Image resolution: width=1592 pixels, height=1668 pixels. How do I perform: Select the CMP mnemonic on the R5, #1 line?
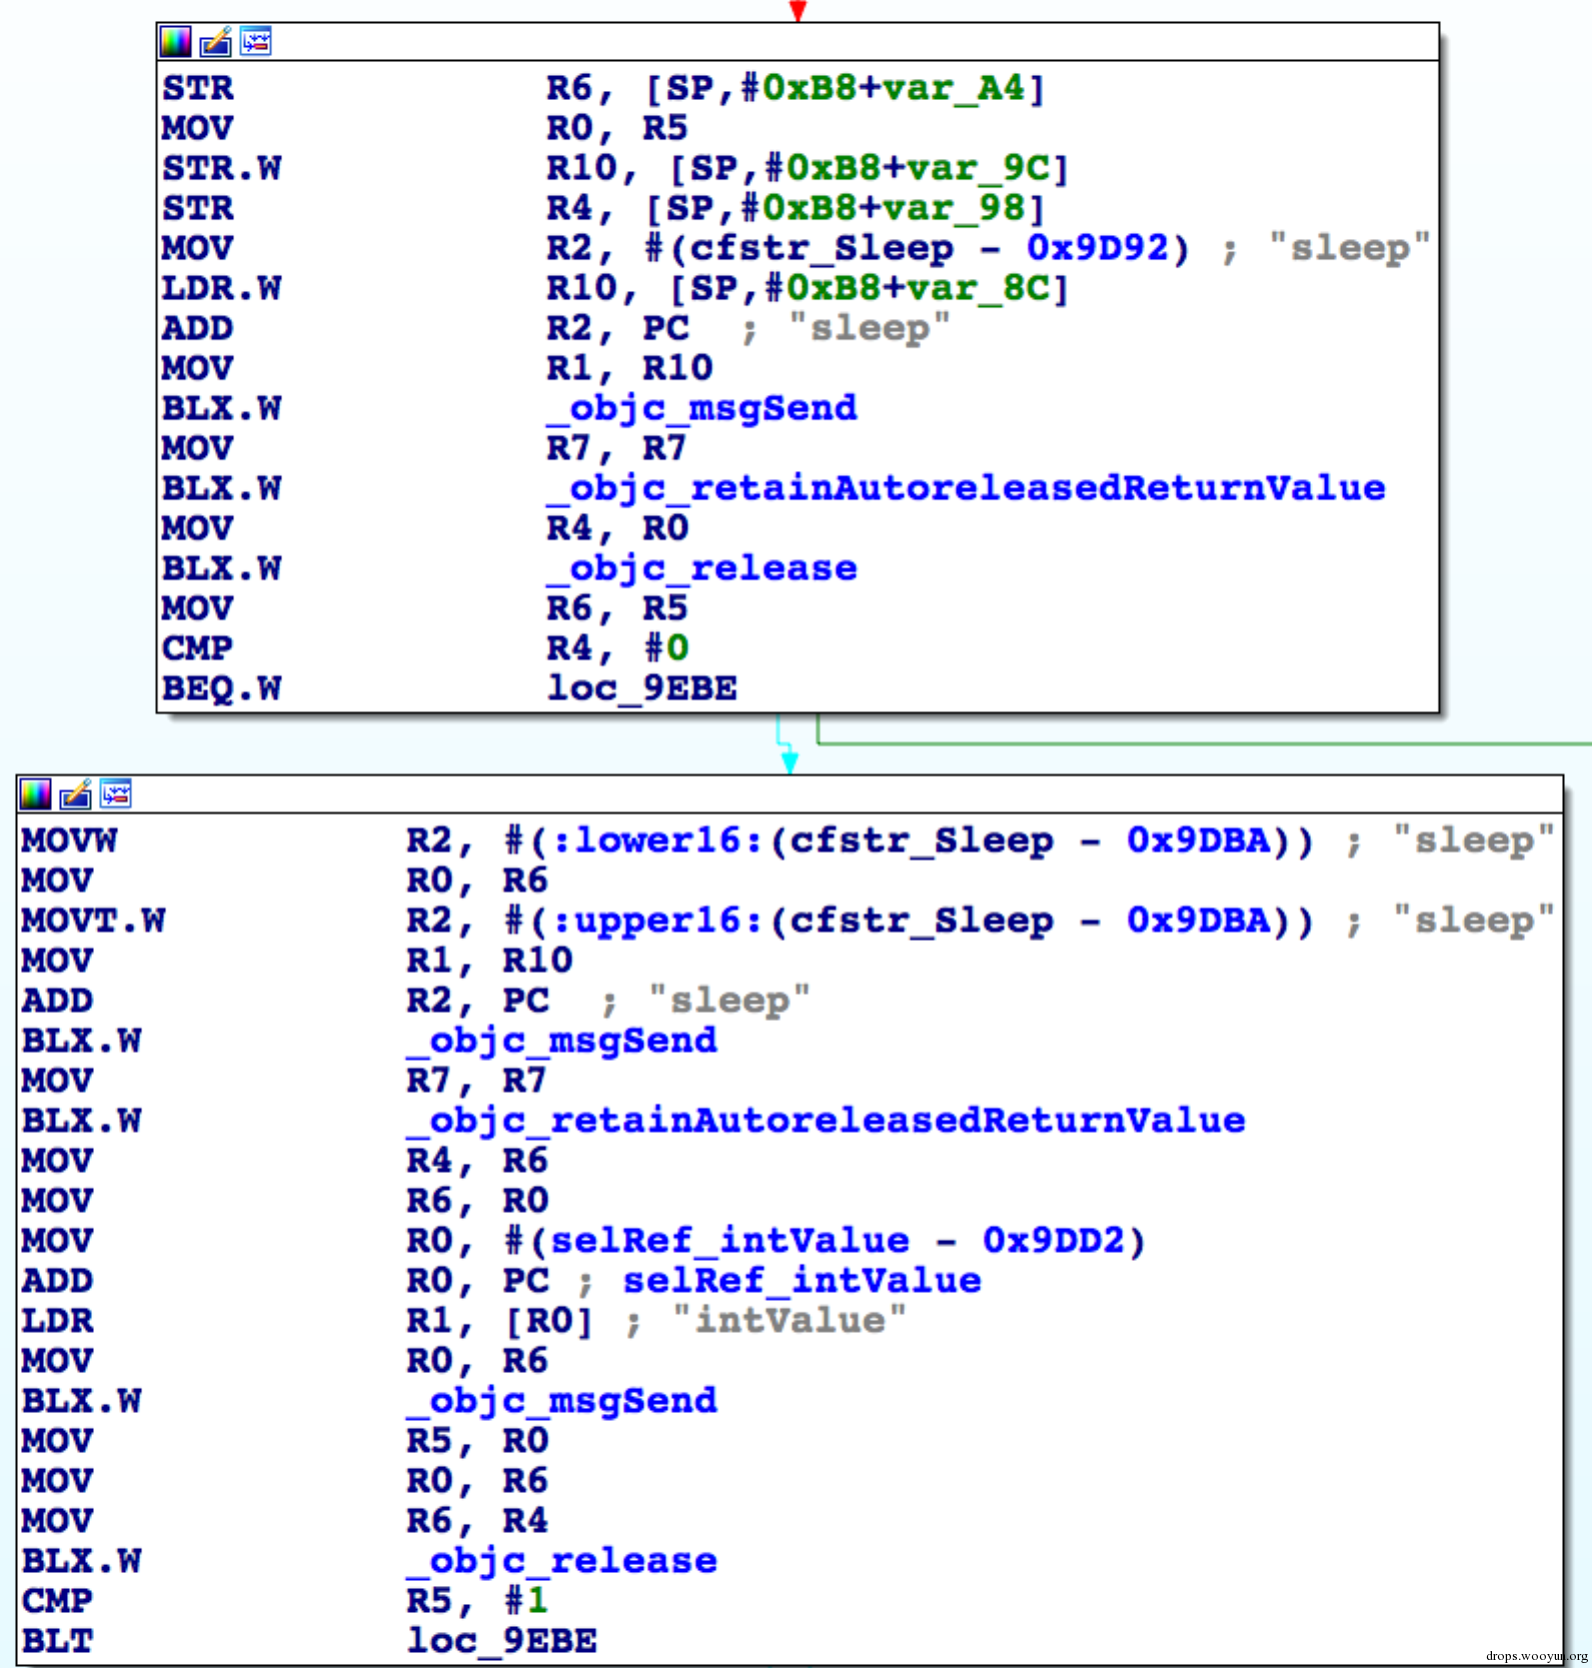(57, 1600)
